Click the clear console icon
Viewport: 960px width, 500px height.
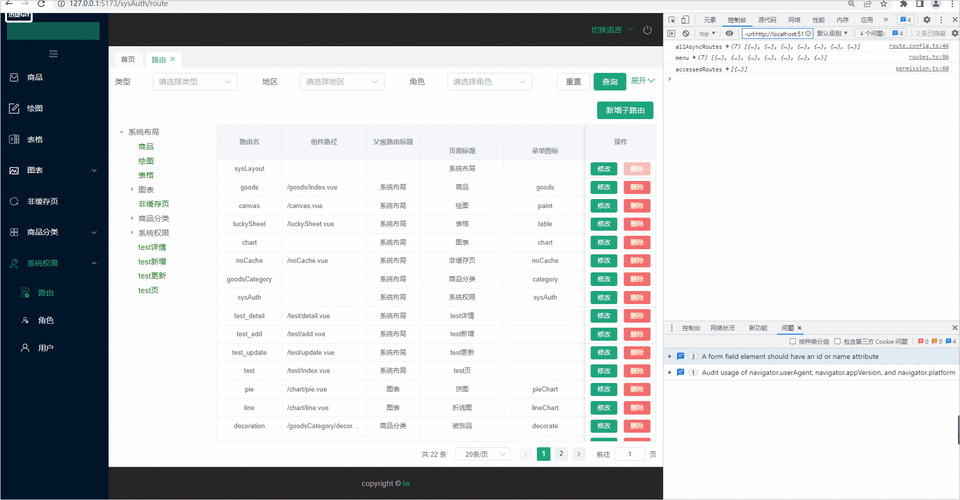(x=686, y=34)
